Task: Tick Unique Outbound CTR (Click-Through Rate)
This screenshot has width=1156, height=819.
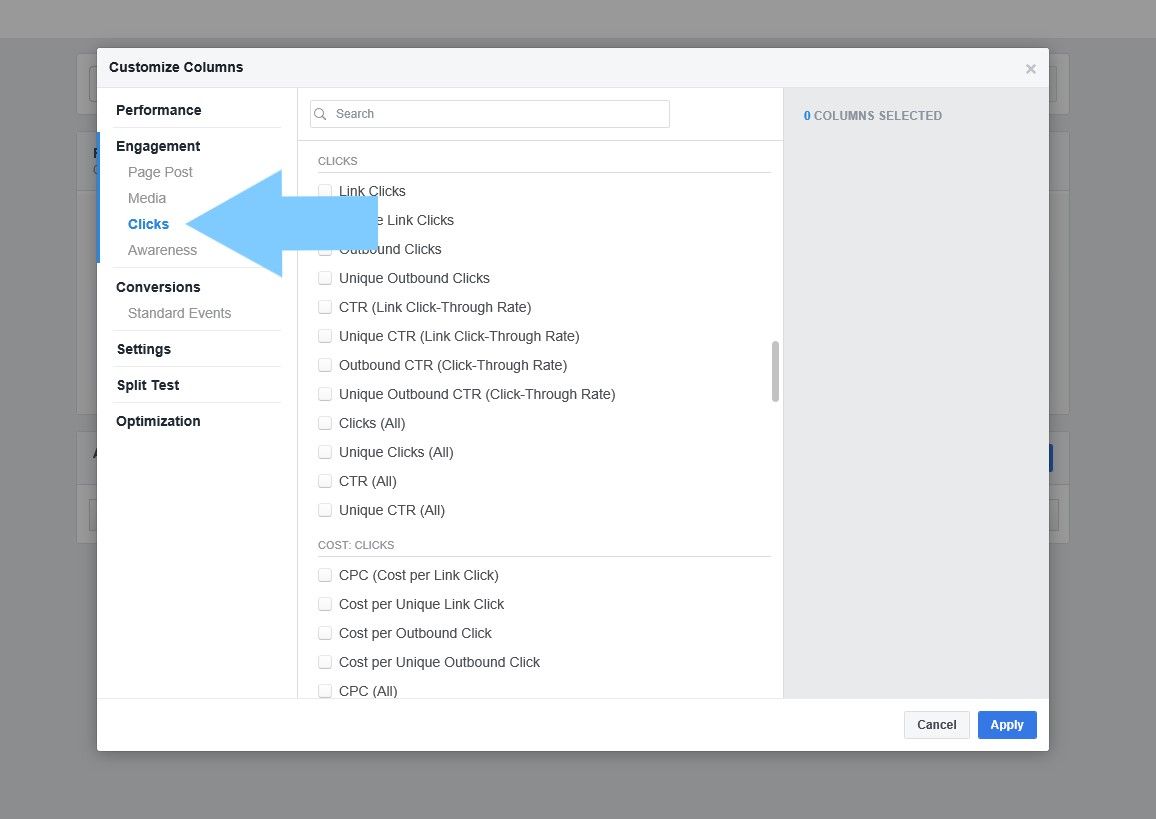Action: tap(324, 394)
